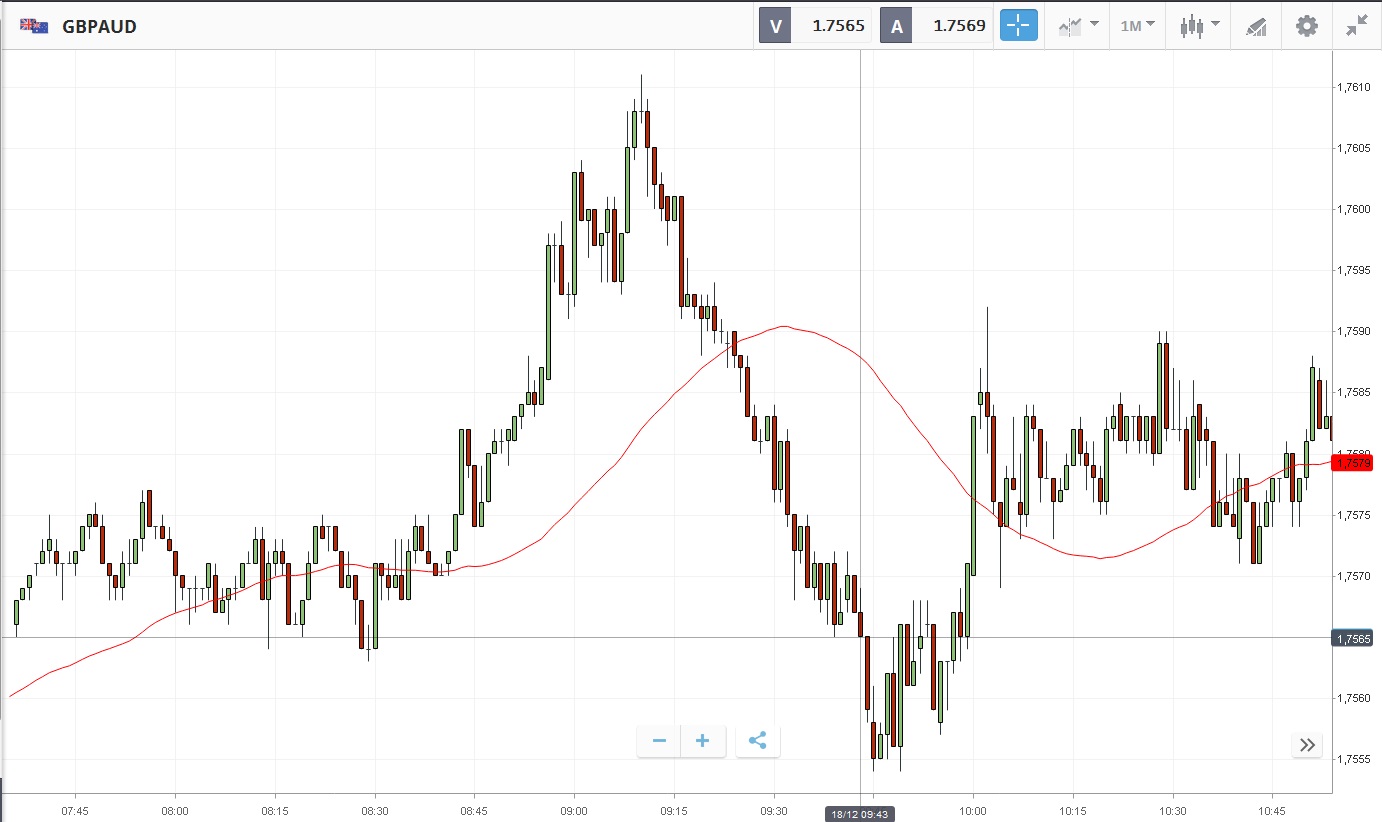Click the 09:00 time axis label
This screenshot has width=1382, height=822.
574,810
